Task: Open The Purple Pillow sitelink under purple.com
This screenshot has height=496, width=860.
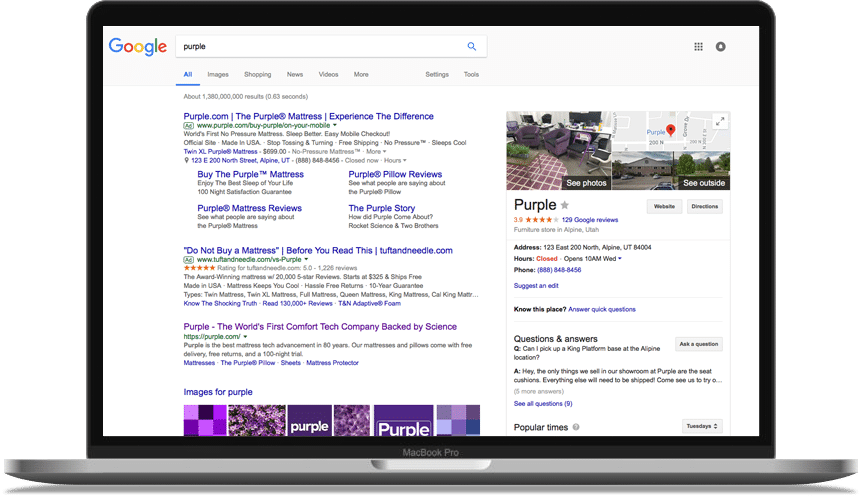Action: [248, 363]
